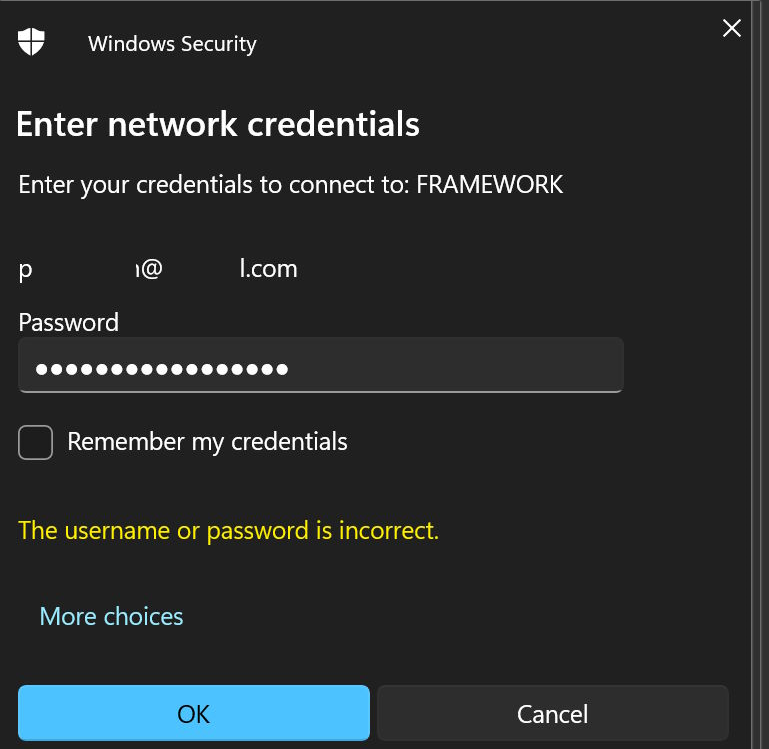The image size is (769, 749).
Task: Click empty end of the password box
Action: point(500,366)
